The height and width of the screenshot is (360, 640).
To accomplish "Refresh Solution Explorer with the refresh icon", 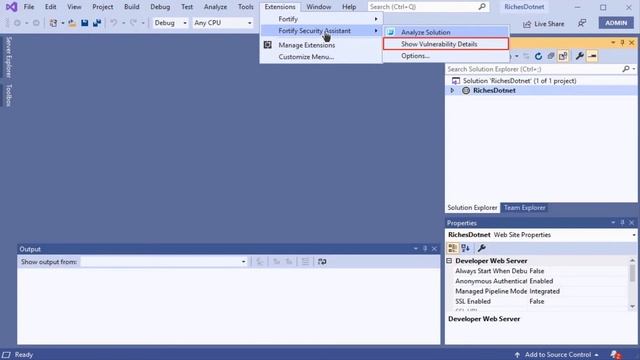I will coord(538,56).
